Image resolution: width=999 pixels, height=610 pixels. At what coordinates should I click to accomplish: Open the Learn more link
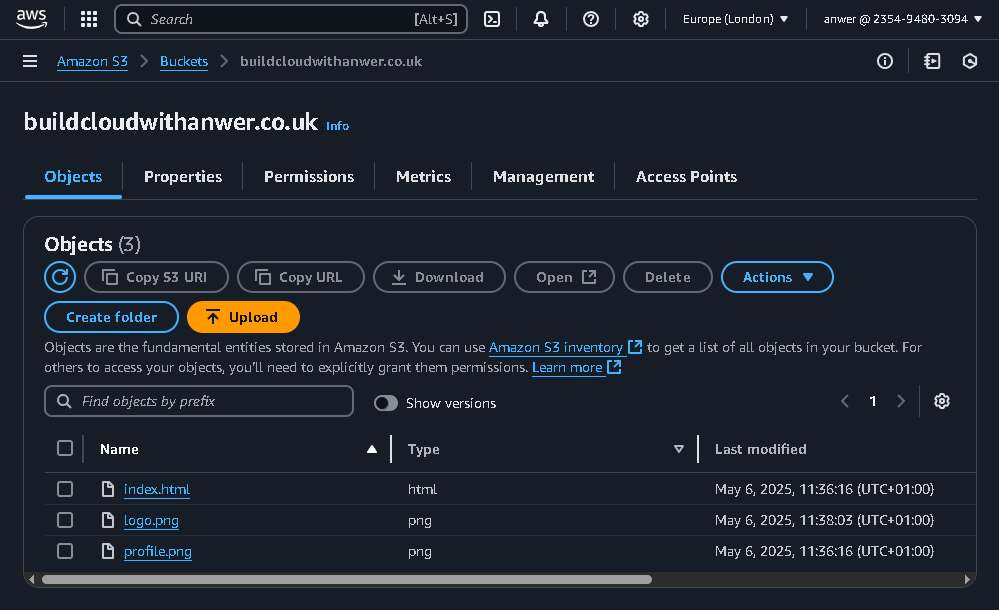pos(567,367)
